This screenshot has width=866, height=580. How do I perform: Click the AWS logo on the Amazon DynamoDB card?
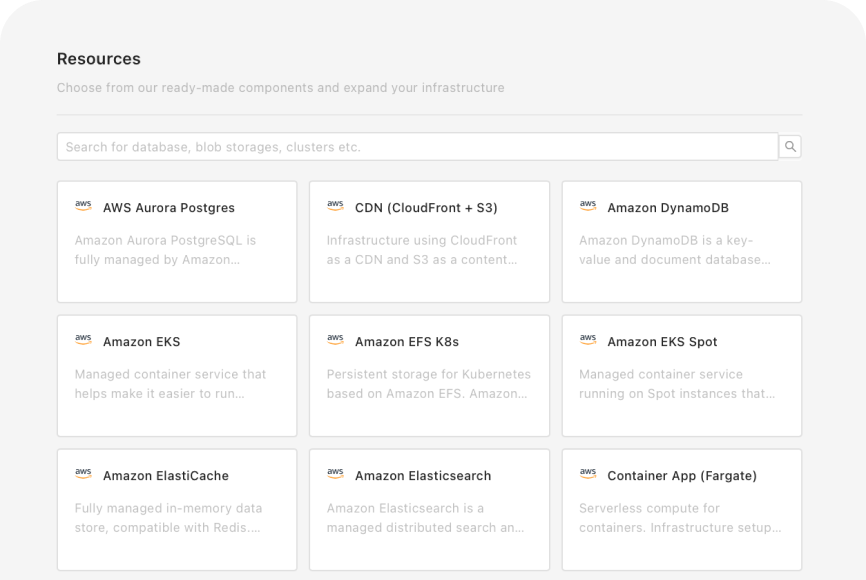(588, 206)
